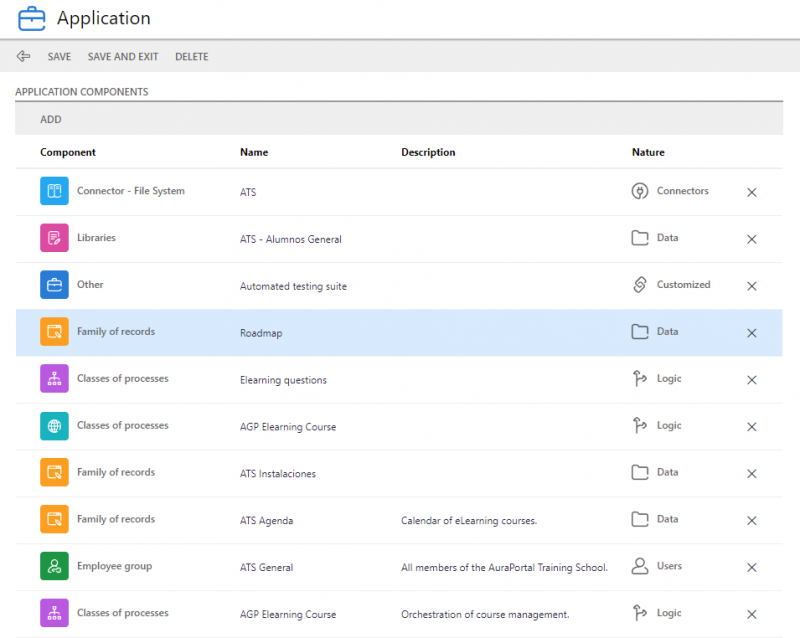Click the Component column header
The image size is (800, 638).
click(x=68, y=152)
